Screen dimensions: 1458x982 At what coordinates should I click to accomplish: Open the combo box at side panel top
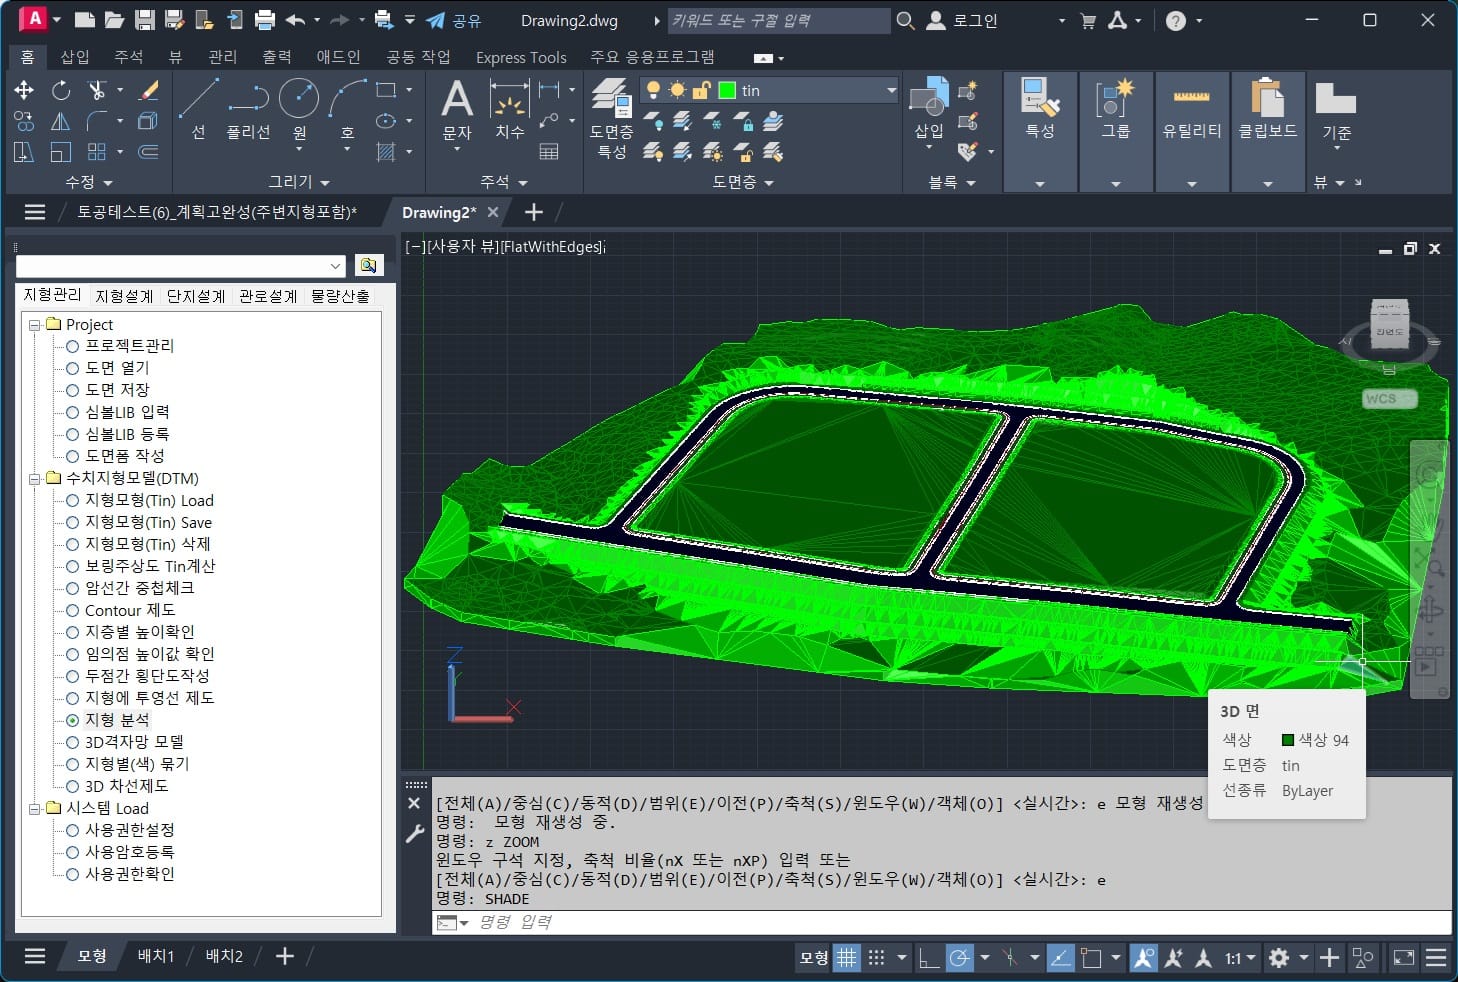click(181, 265)
